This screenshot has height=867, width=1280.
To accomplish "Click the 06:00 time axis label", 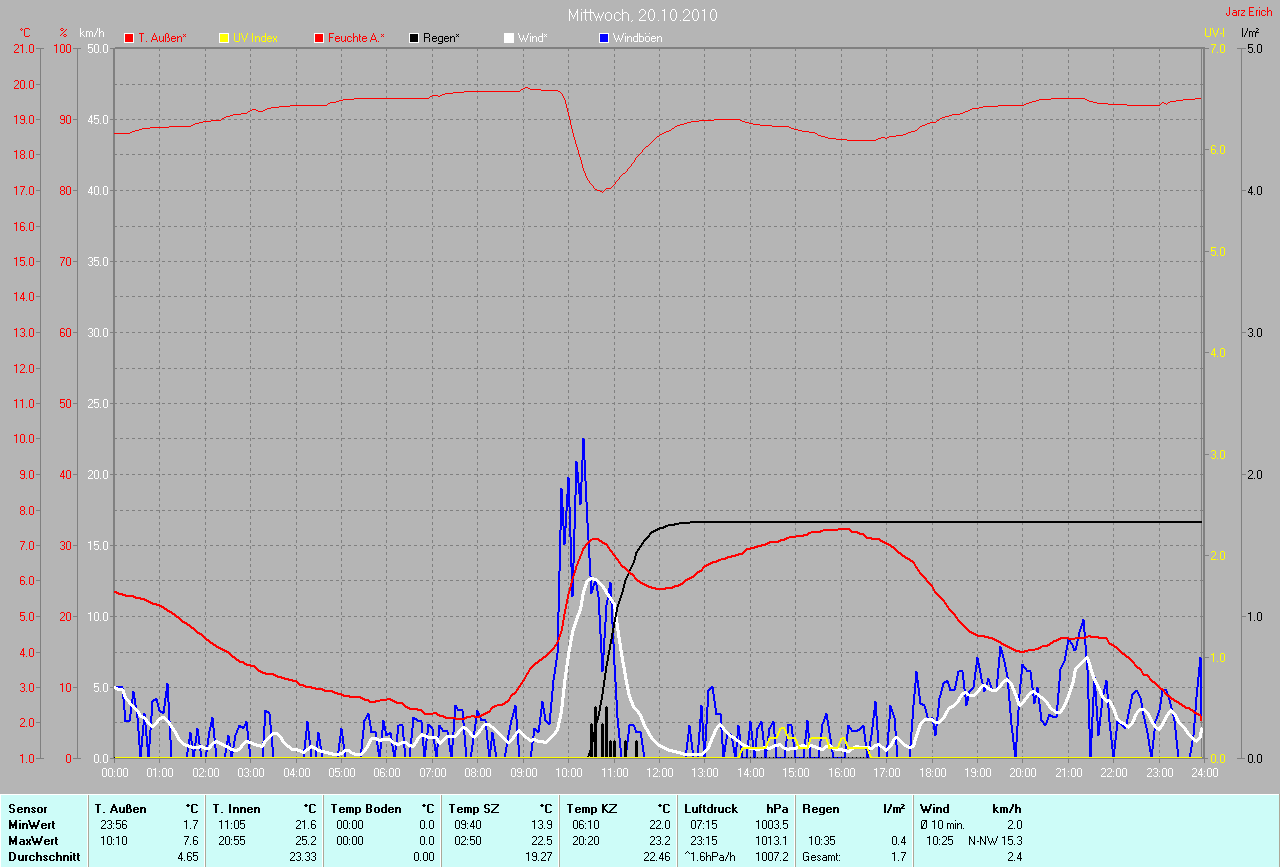I will click(386, 773).
